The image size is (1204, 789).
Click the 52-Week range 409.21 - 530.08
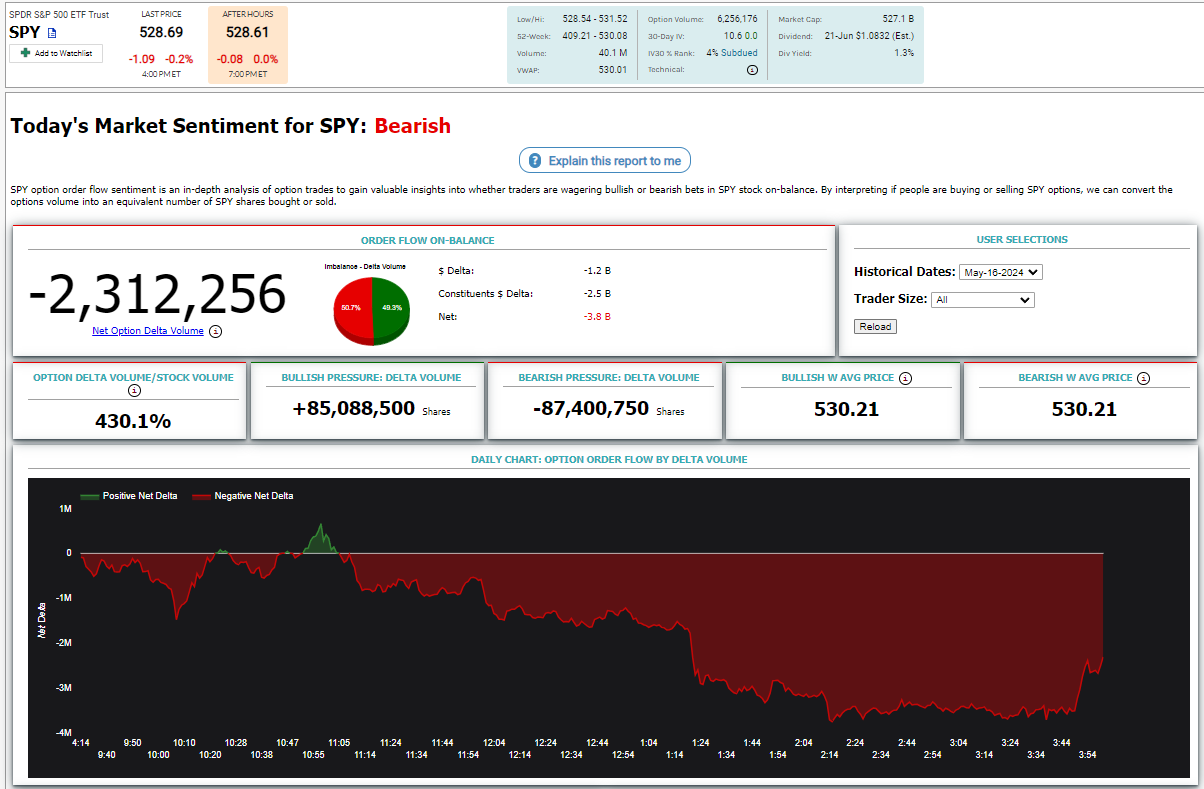coord(595,36)
